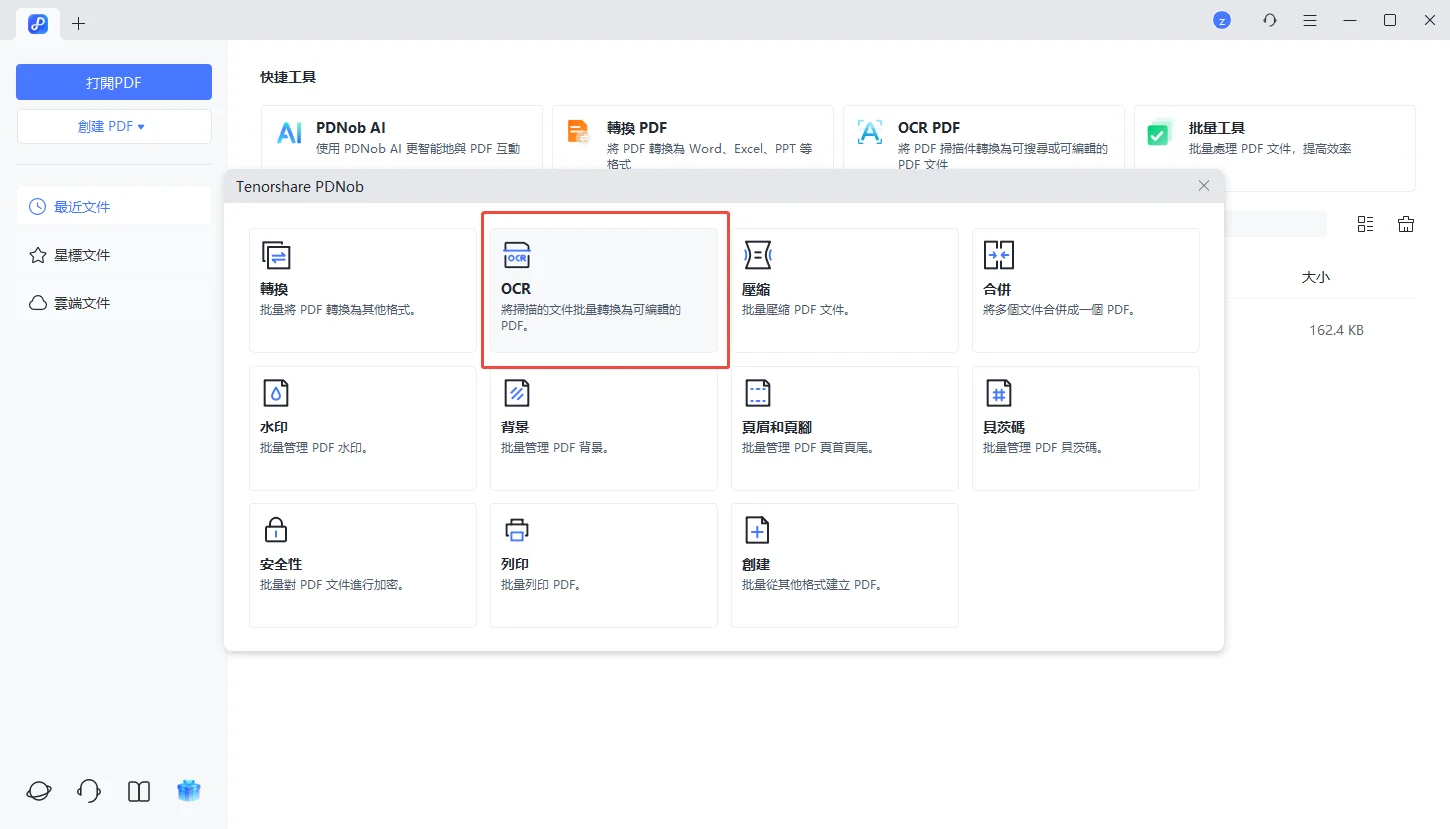
Task: Open the 頁眉和頁腳 header and footer tool
Action: click(845, 428)
